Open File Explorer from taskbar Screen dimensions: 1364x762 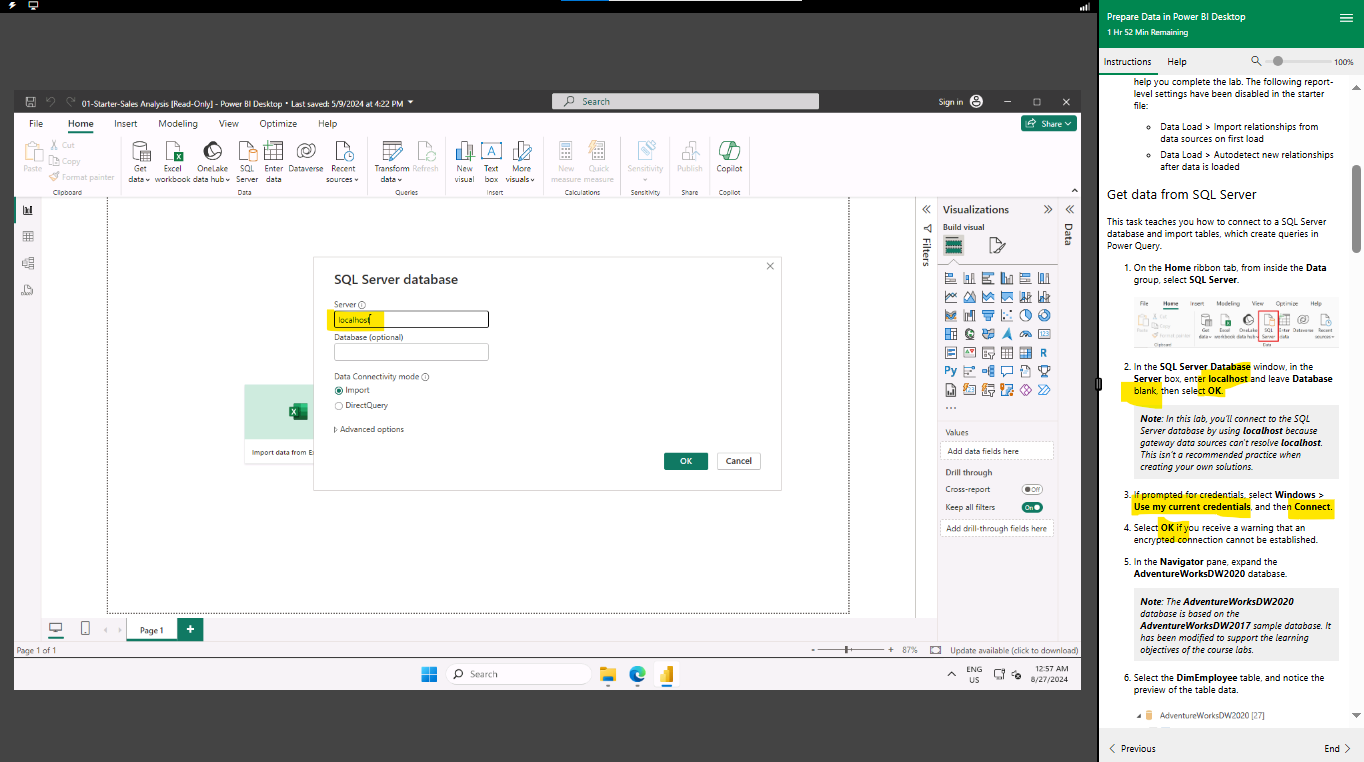tap(607, 675)
